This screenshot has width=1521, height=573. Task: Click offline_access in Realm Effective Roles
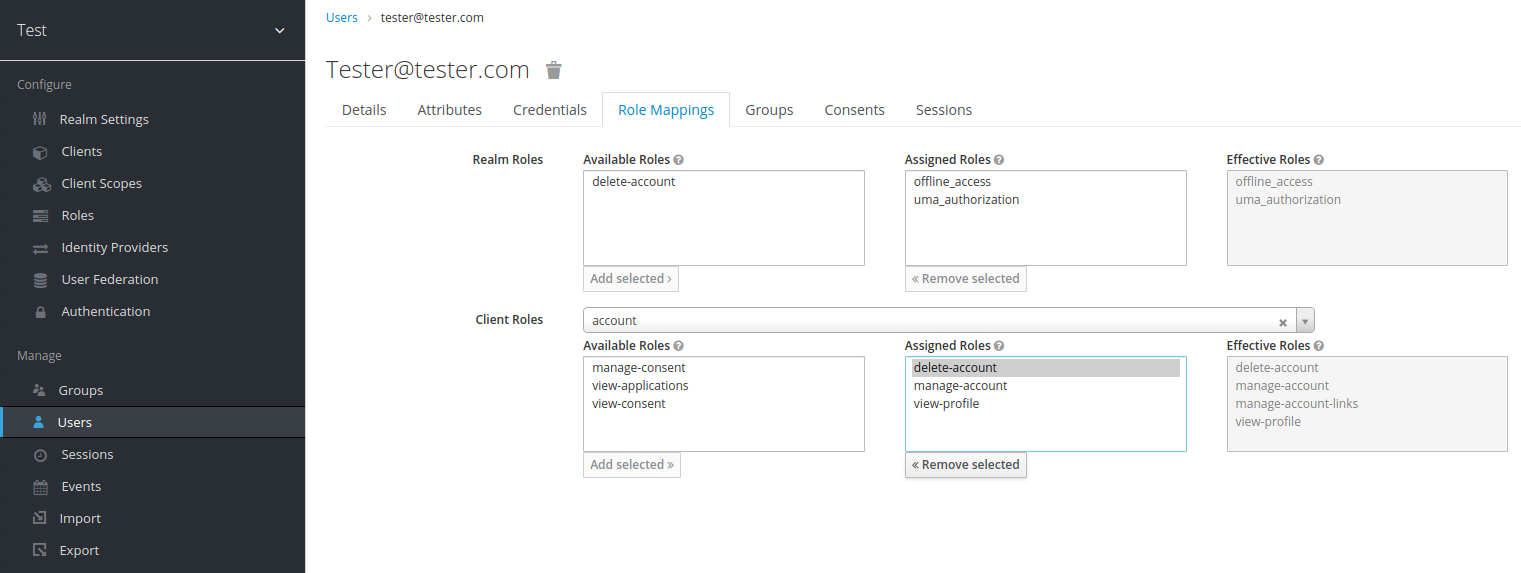pyautogui.click(x=1274, y=182)
